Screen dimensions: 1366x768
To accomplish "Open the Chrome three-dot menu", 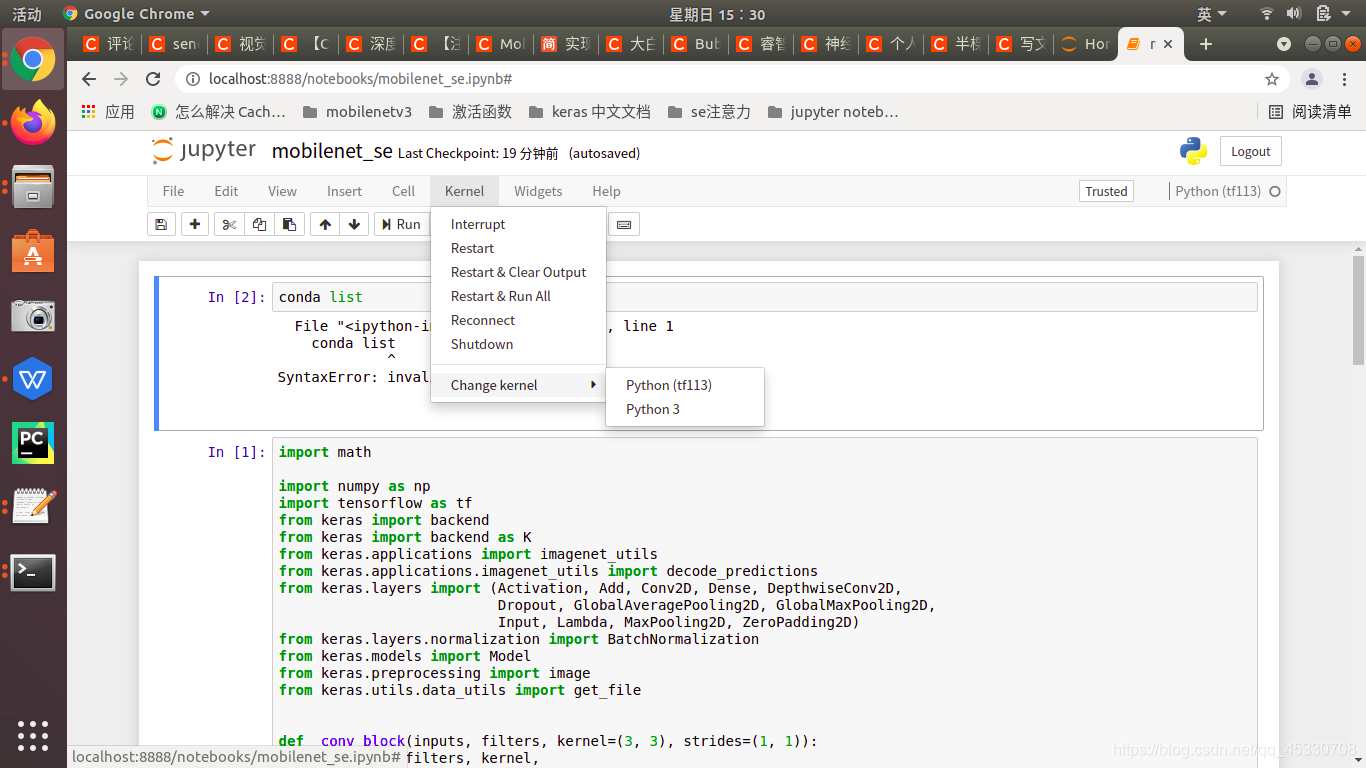I will (1344, 79).
